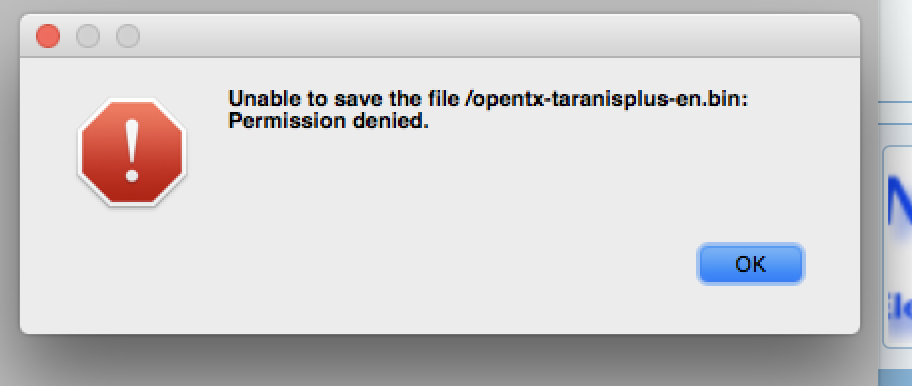Click the large blue letter in background window

[x=899, y=203]
